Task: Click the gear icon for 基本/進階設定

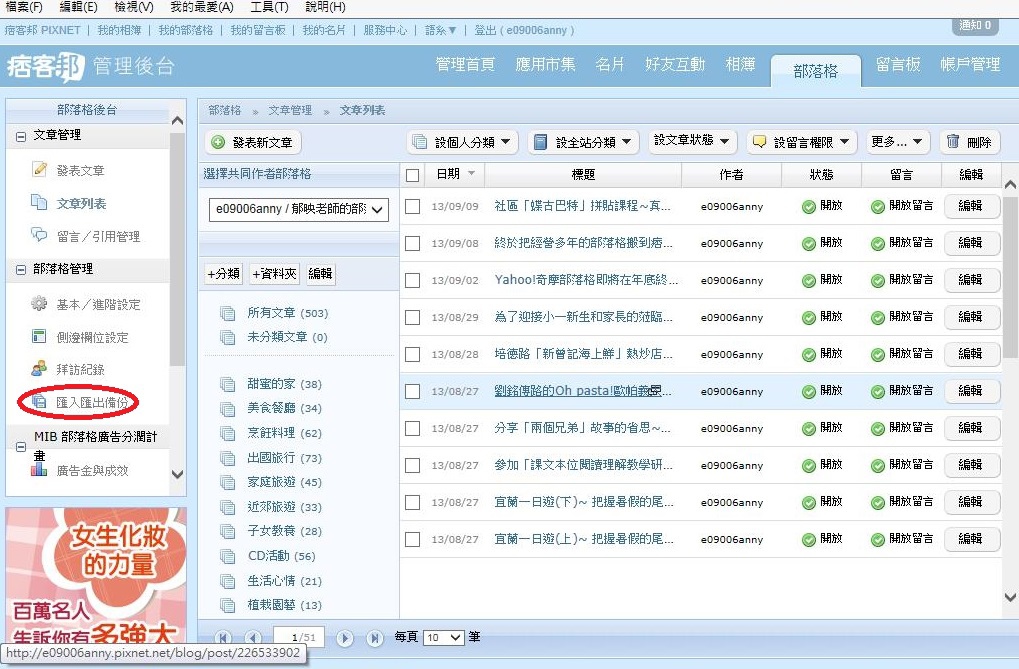Action: [39, 304]
